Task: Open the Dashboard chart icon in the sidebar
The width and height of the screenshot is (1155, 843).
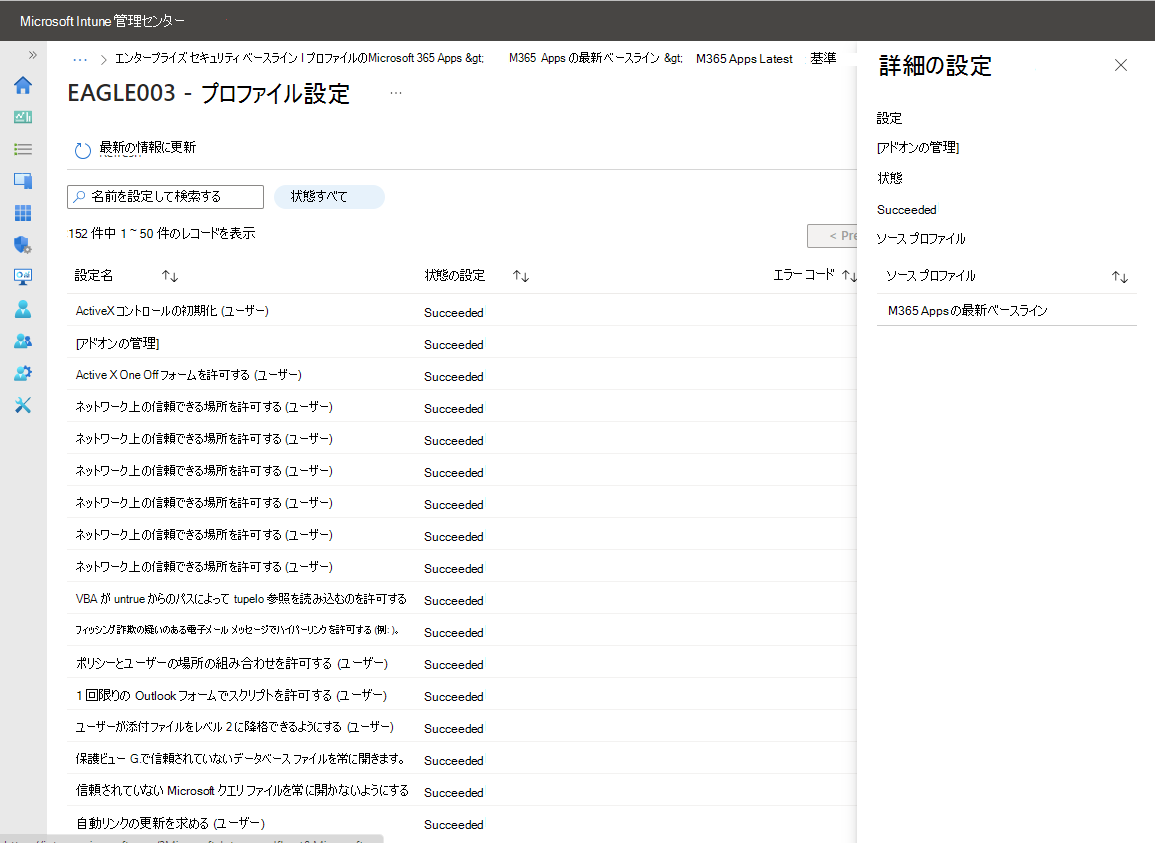Action: pos(23,117)
